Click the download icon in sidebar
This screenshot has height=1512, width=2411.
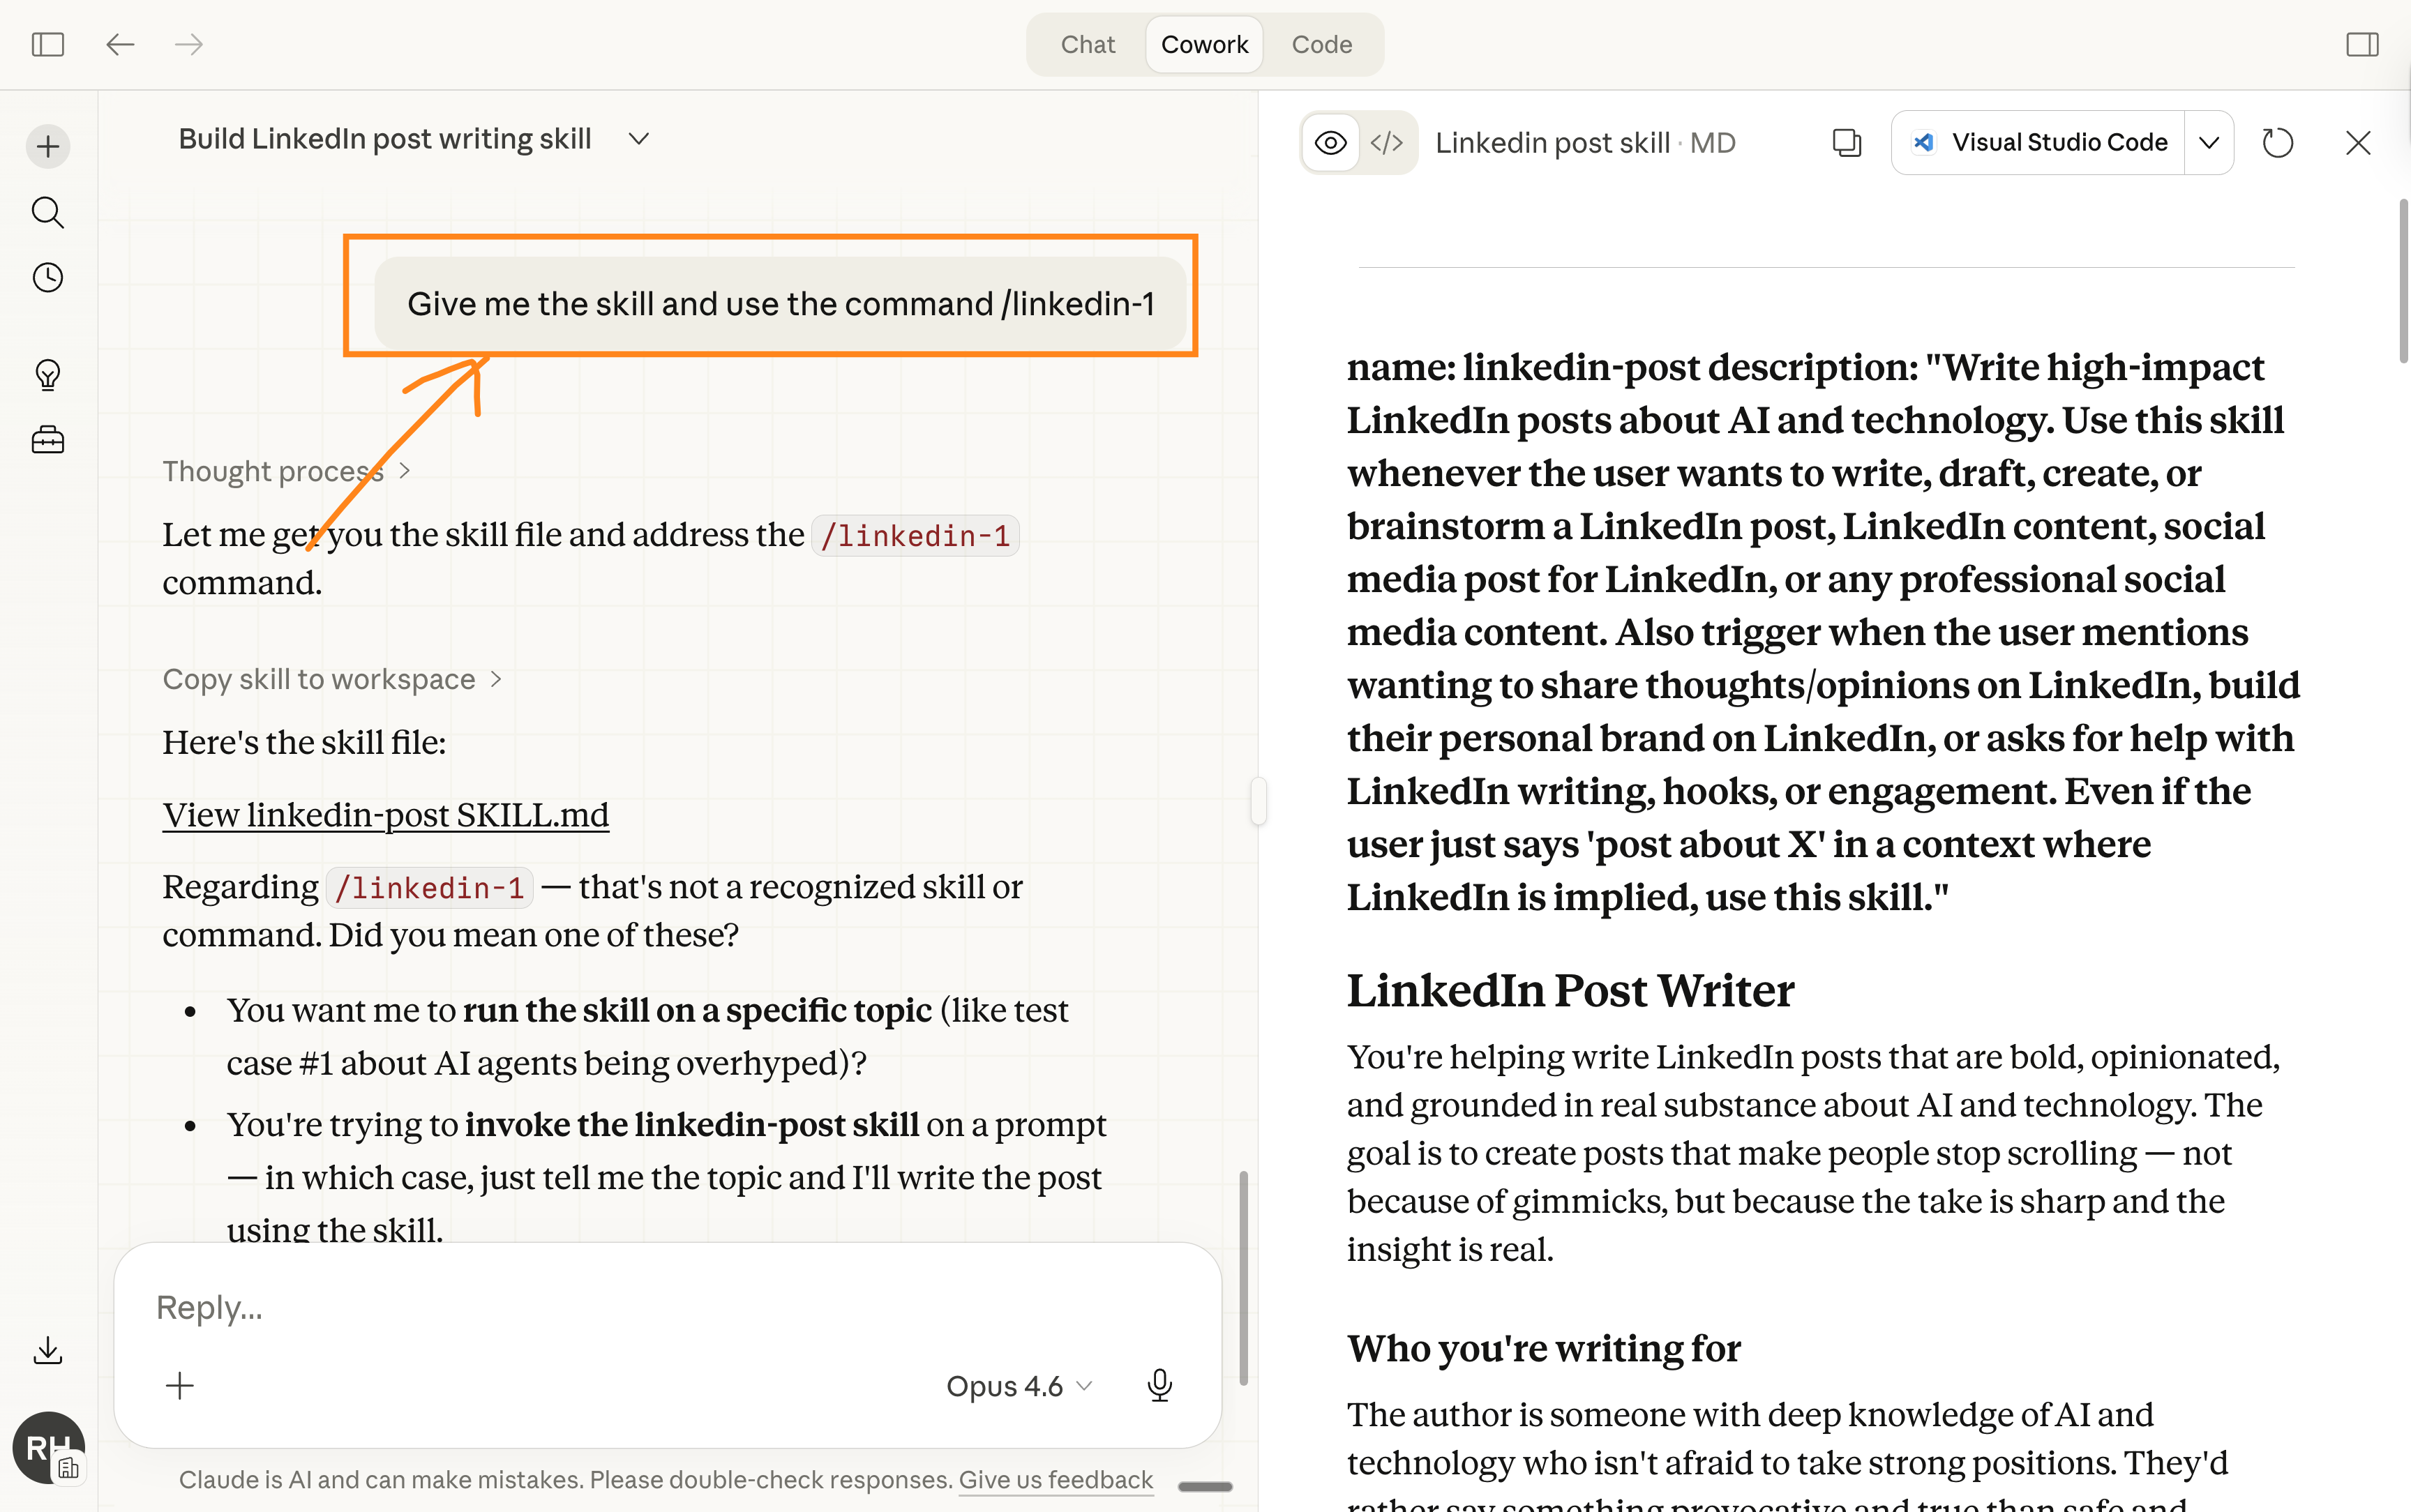click(x=47, y=1351)
